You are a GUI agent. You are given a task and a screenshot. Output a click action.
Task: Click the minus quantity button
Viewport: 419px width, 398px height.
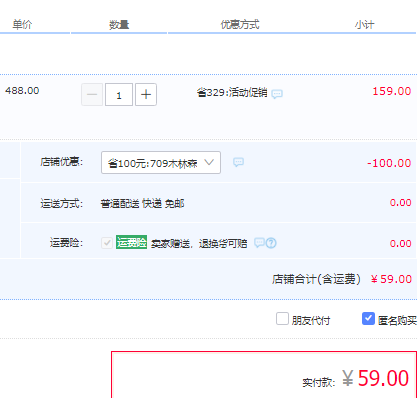tap(92, 95)
